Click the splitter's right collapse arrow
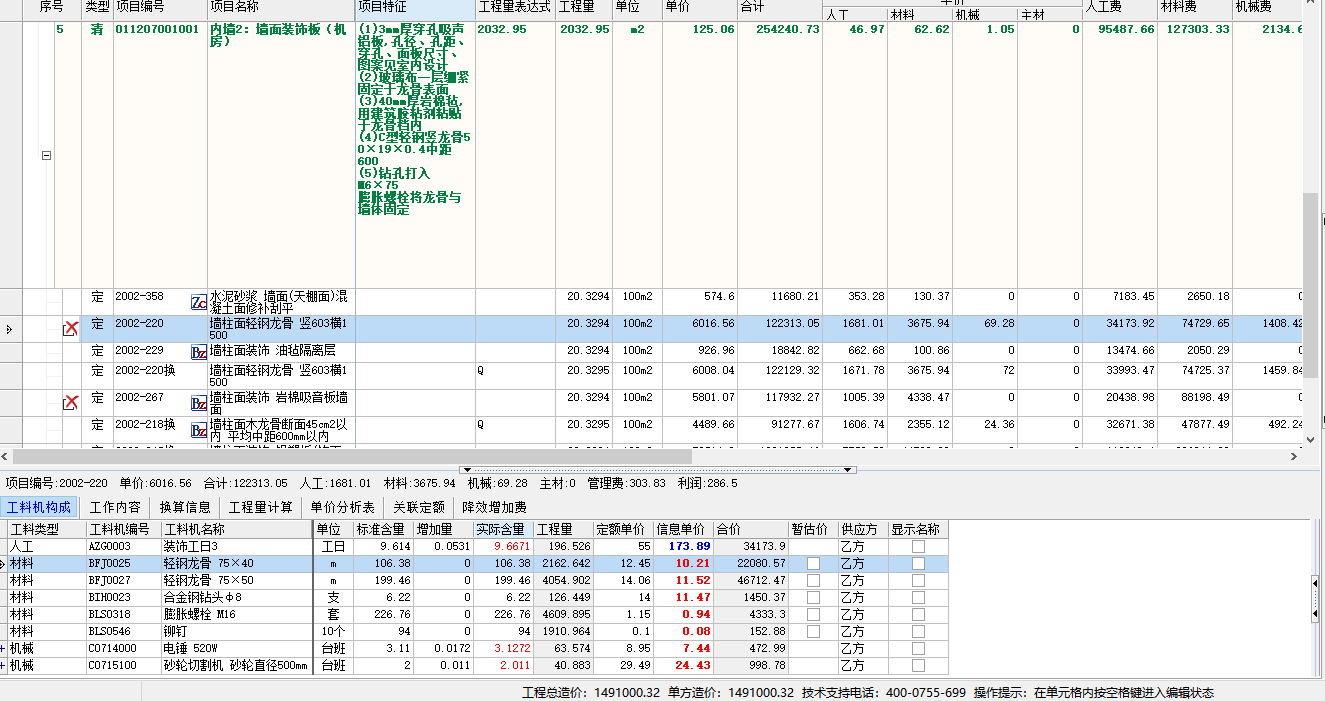The image size is (1325, 701). (x=849, y=469)
